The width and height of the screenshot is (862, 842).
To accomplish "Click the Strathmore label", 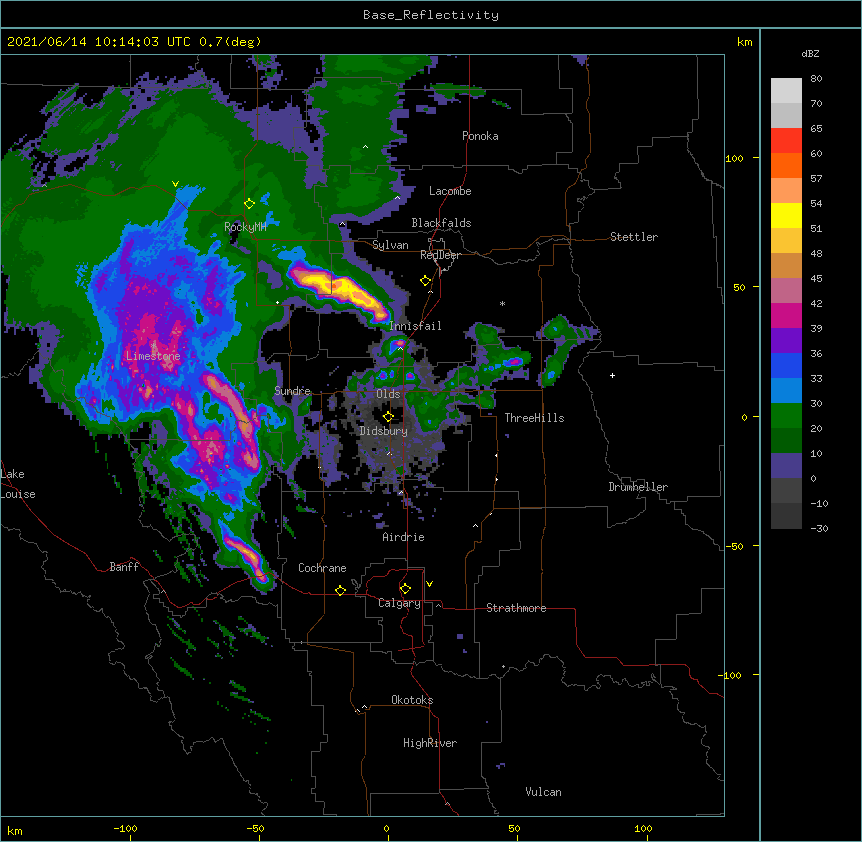I will point(516,608).
